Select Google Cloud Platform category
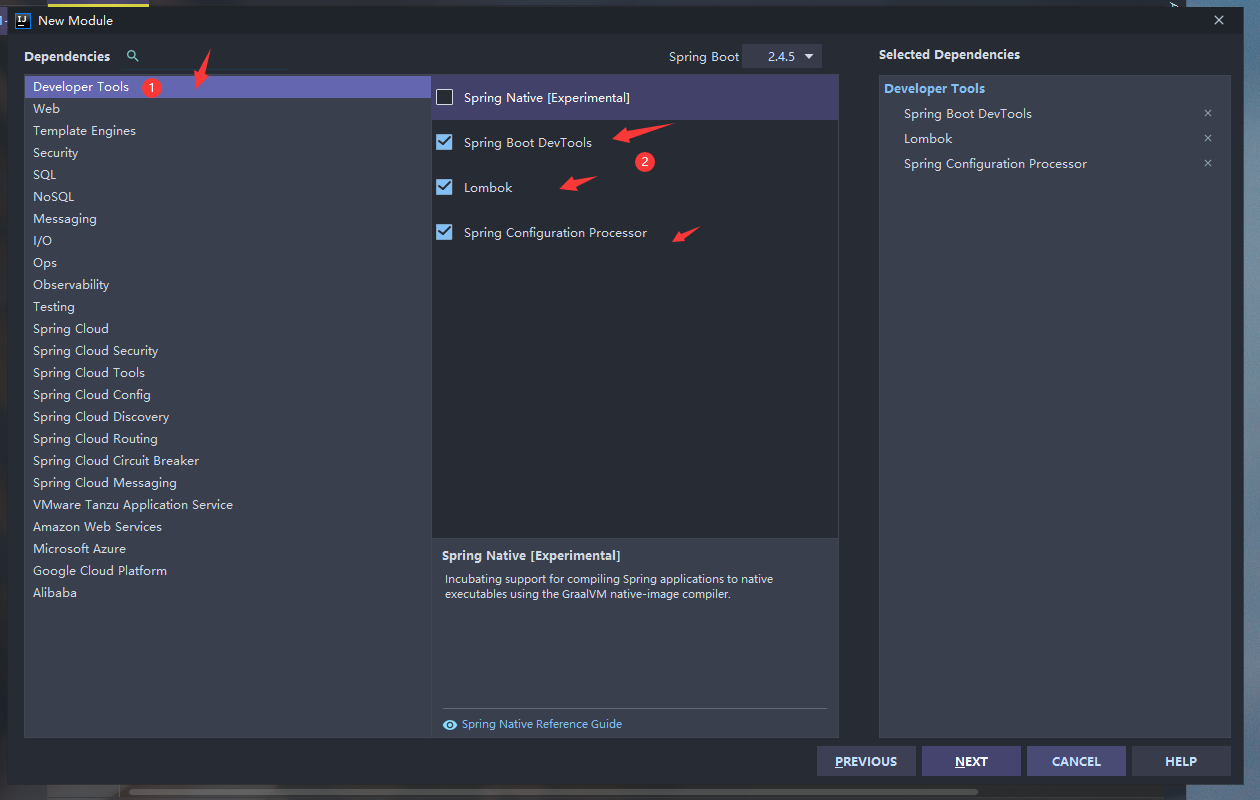This screenshot has width=1260, height=800. coord(228,571)
